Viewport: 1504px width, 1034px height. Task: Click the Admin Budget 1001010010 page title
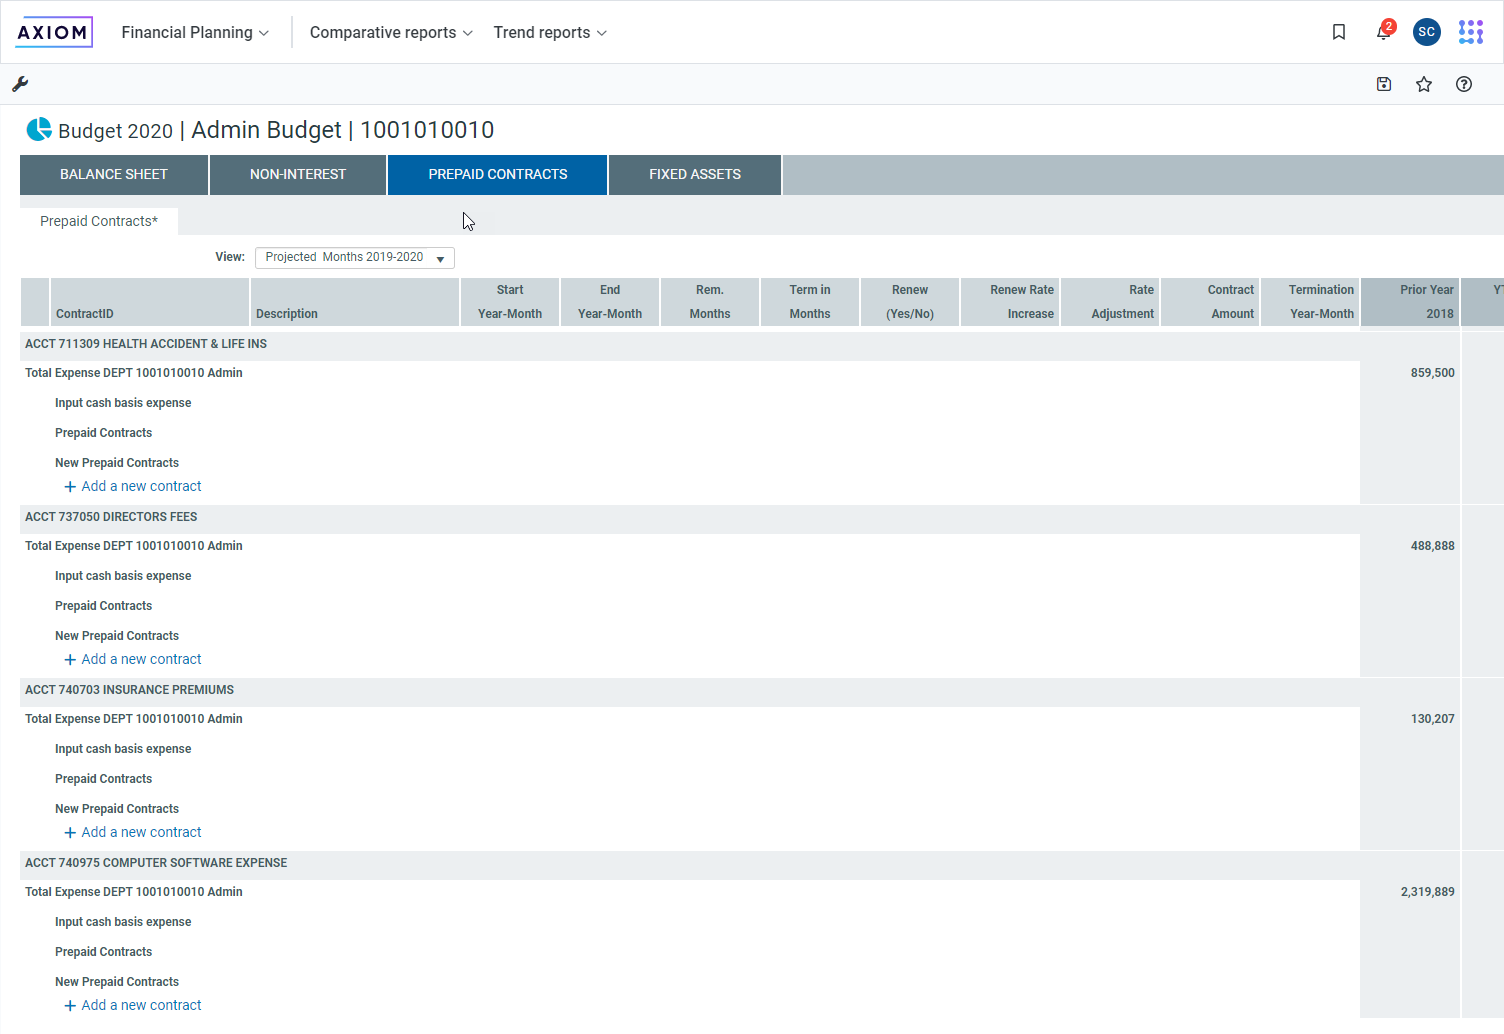point(342,130)
